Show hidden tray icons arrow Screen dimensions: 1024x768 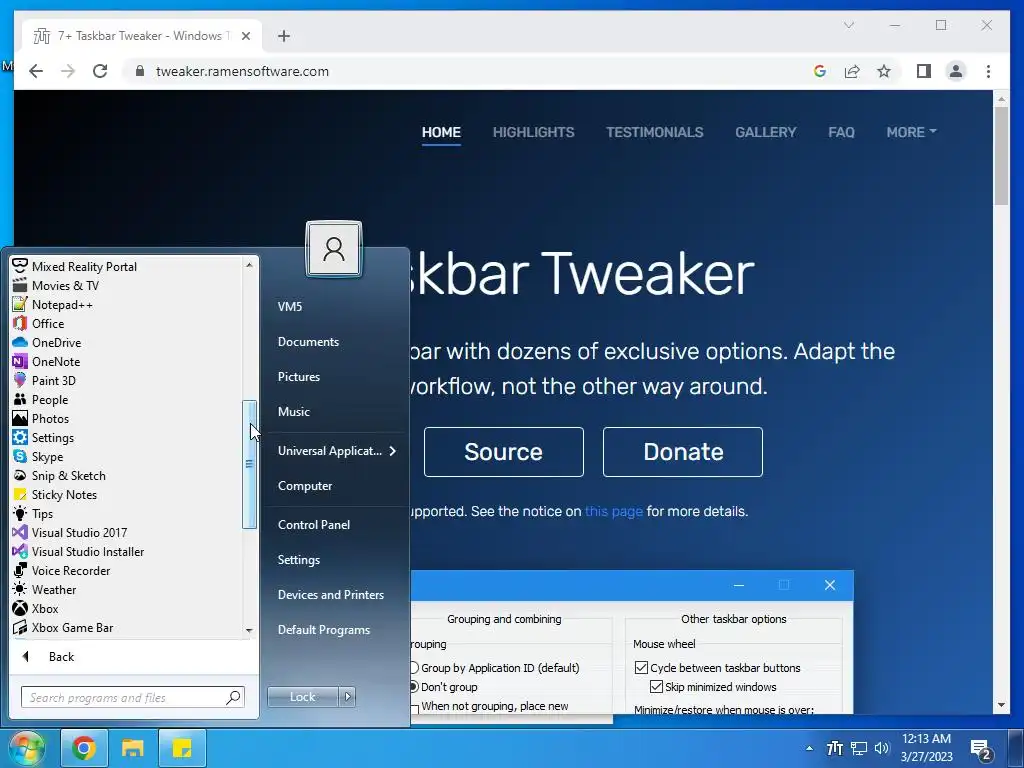coord(809,748)
